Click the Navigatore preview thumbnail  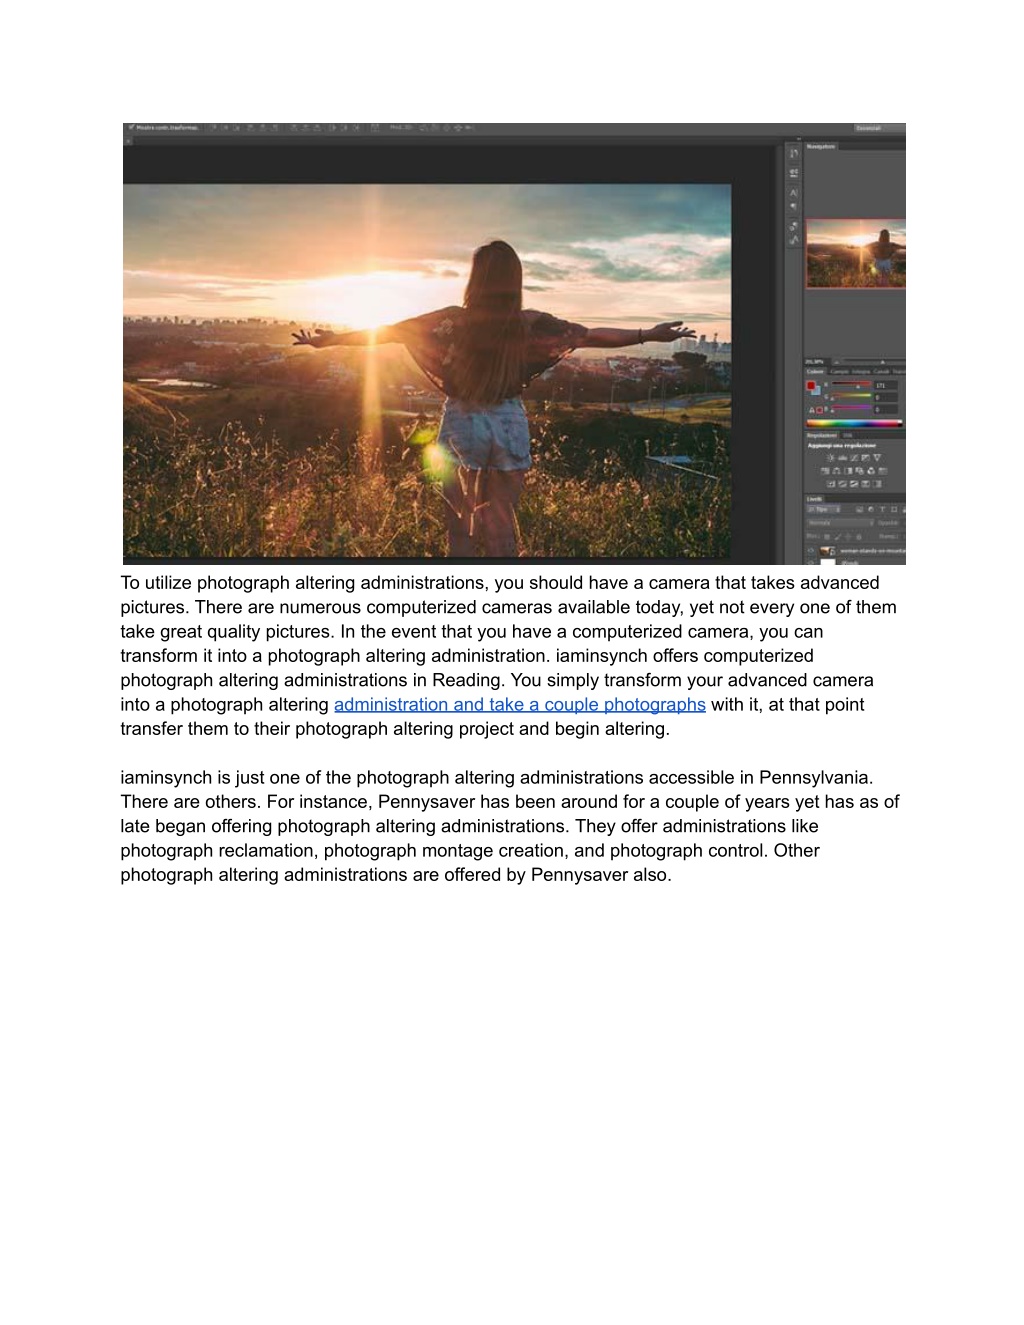pyautogui.click(x=856, y=253)
